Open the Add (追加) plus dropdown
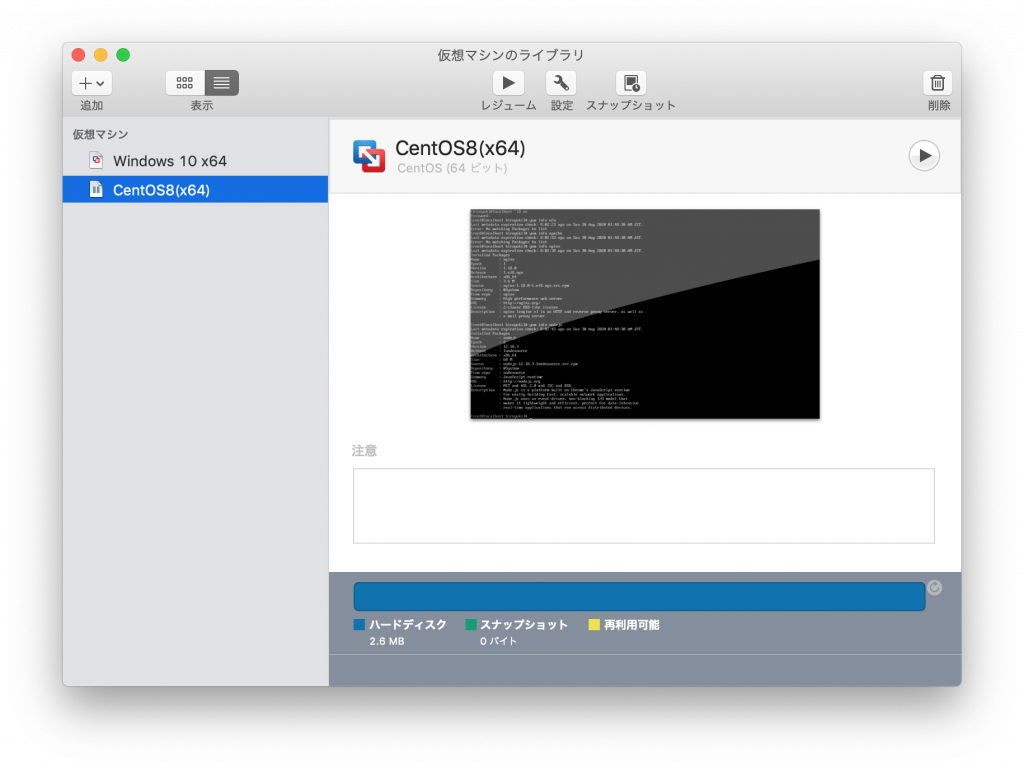1024x769 pixels. 91,83
